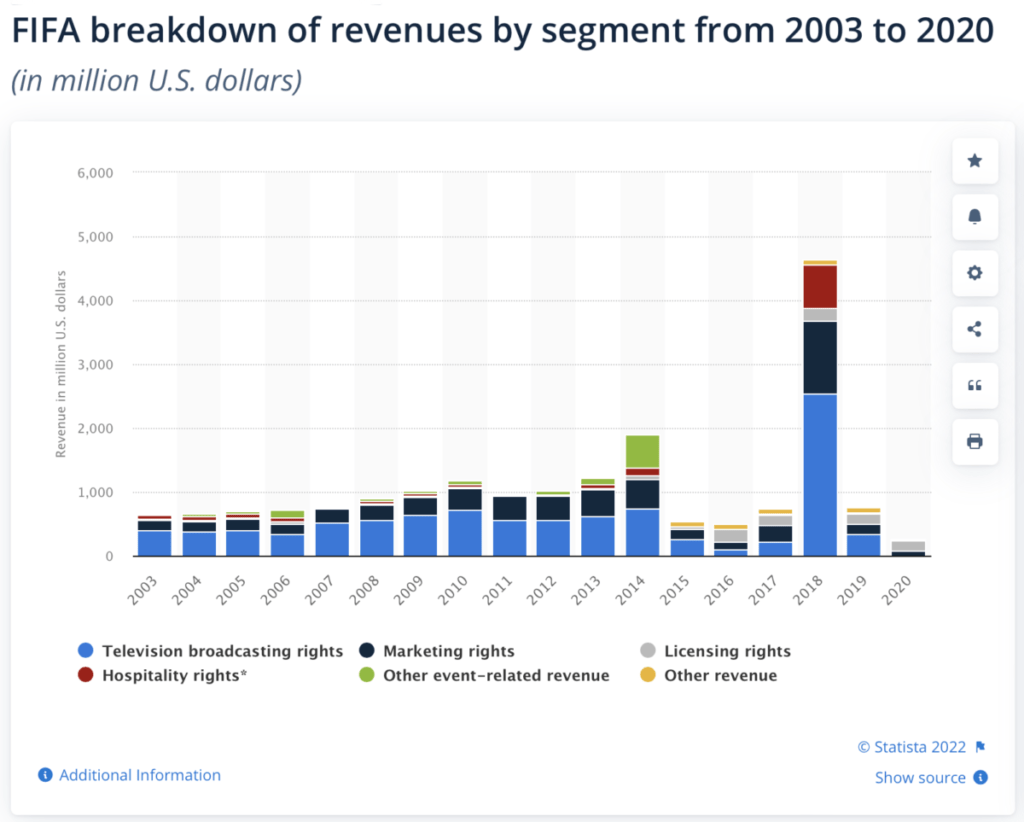Toggle Marketing rights legend series

tap(437, 651)
